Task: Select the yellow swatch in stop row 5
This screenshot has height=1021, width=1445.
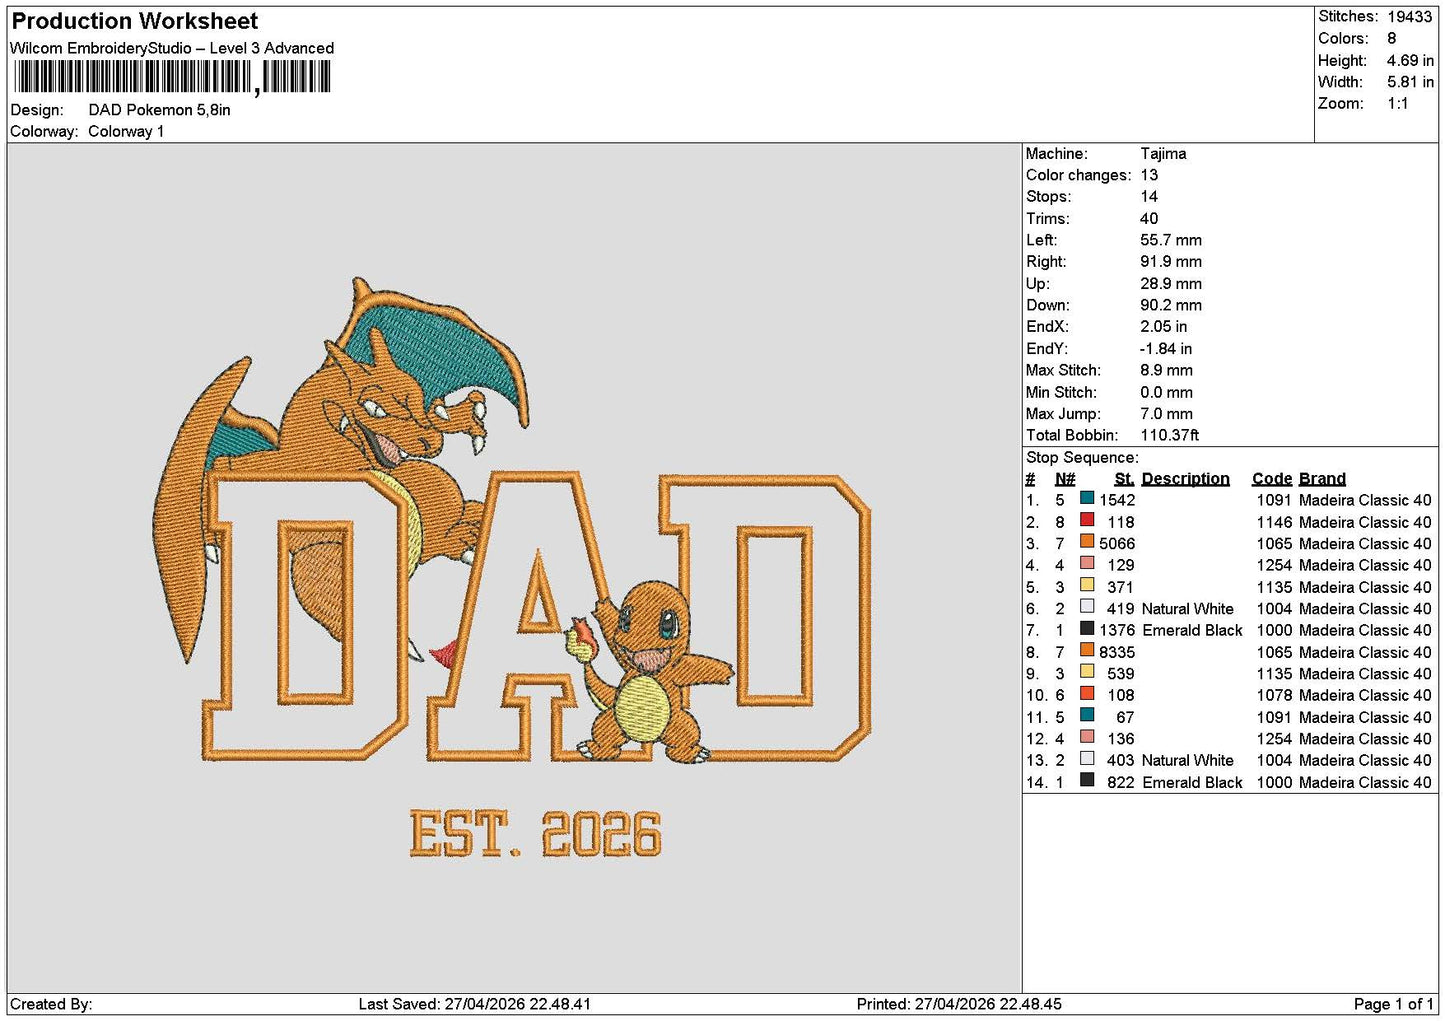Action: pyautogui.click(x=1087, y=585)
